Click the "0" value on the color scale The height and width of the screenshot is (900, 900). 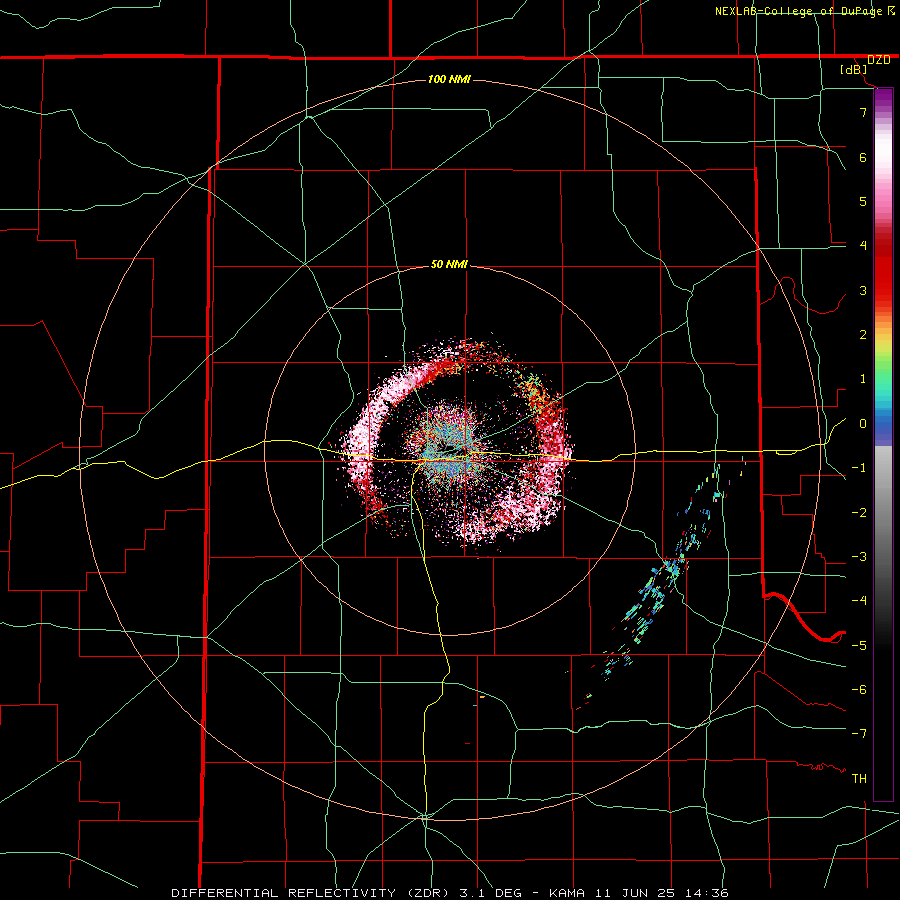tap(863, 424)
